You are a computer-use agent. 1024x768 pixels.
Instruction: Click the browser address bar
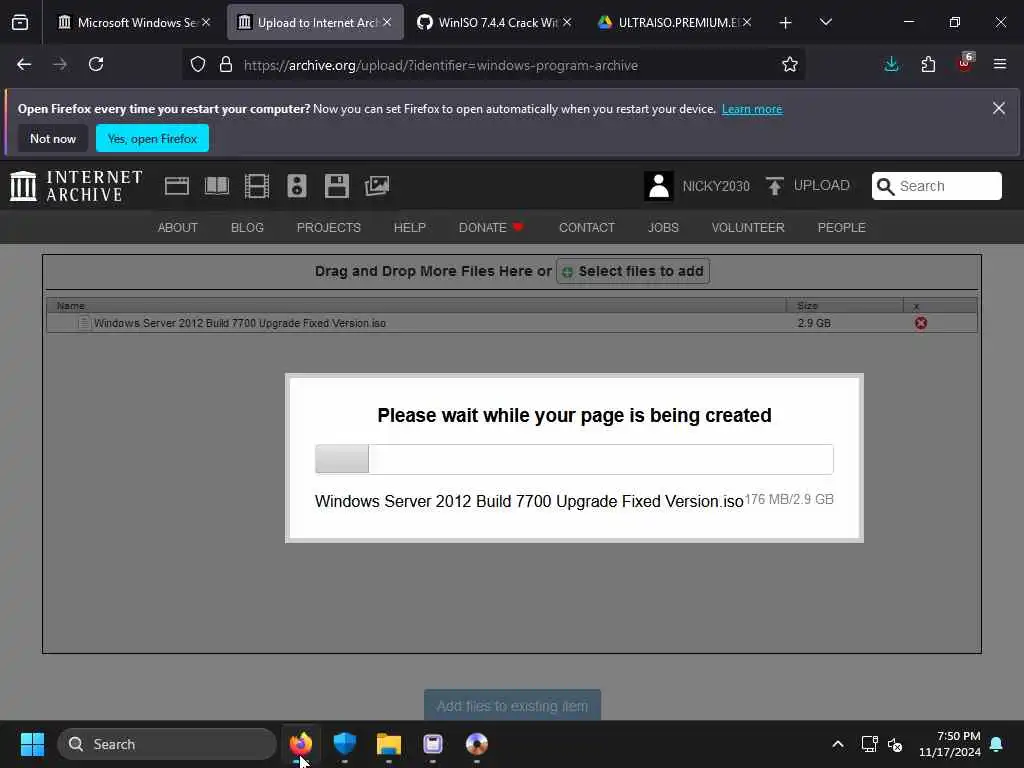tap(493, 65)
